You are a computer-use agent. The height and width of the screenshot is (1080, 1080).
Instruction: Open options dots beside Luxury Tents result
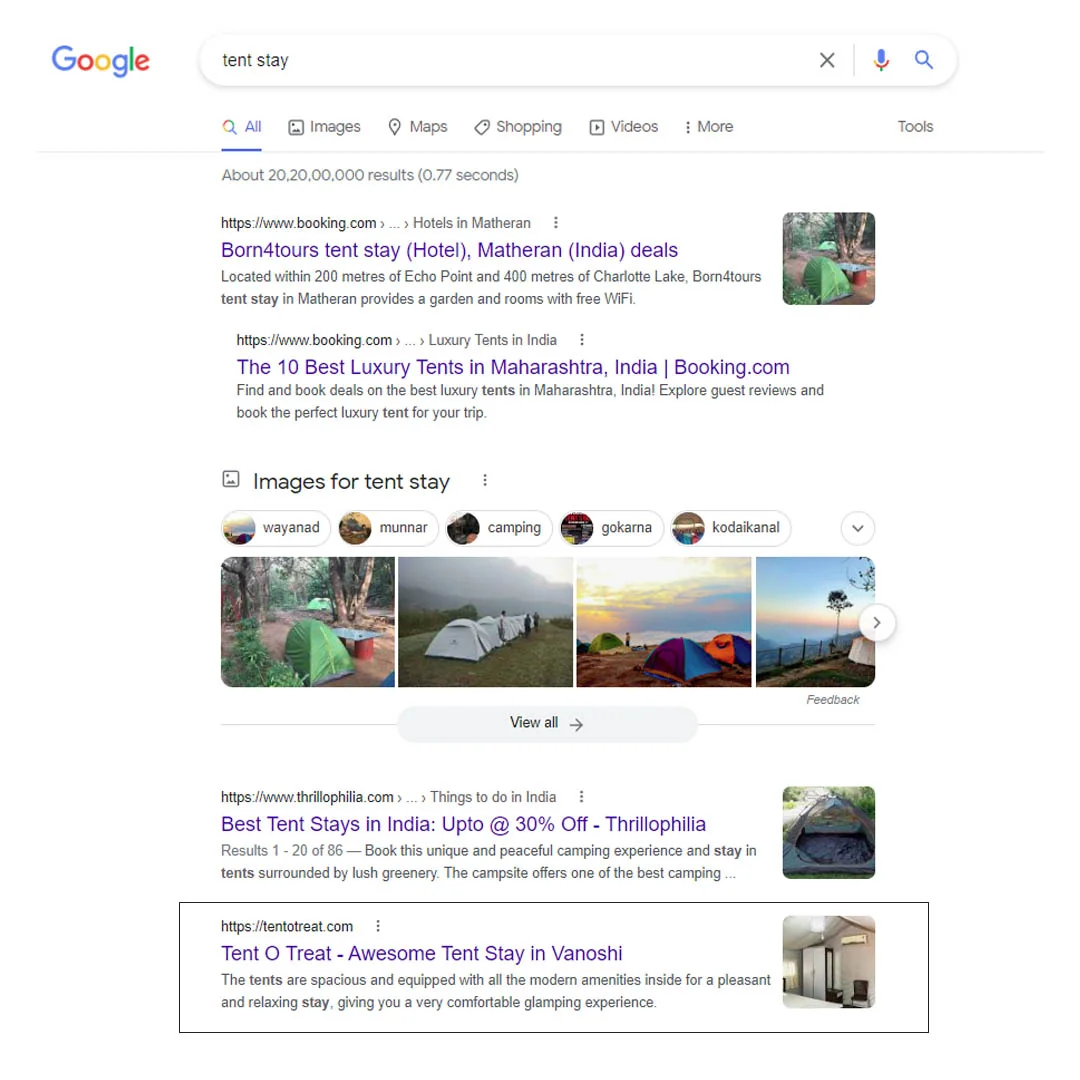click(581, 340)
